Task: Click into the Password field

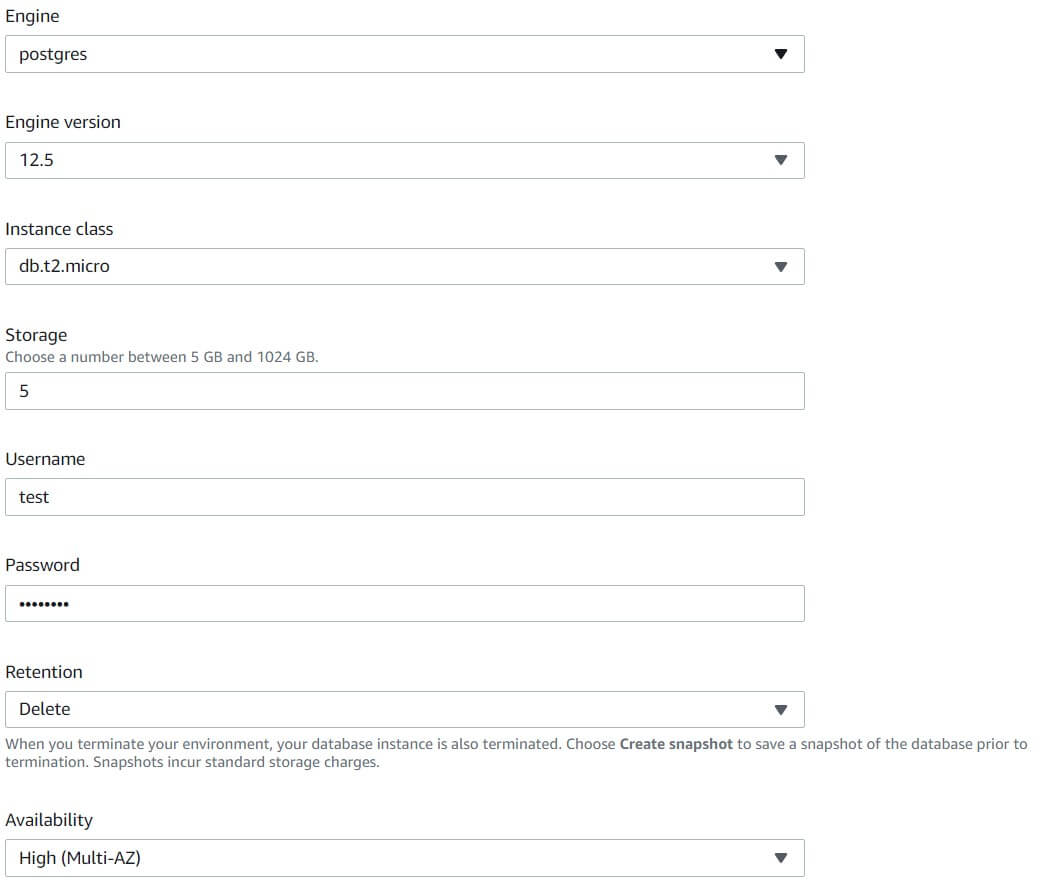Action: pyautogui.click(x=405, y=604)
